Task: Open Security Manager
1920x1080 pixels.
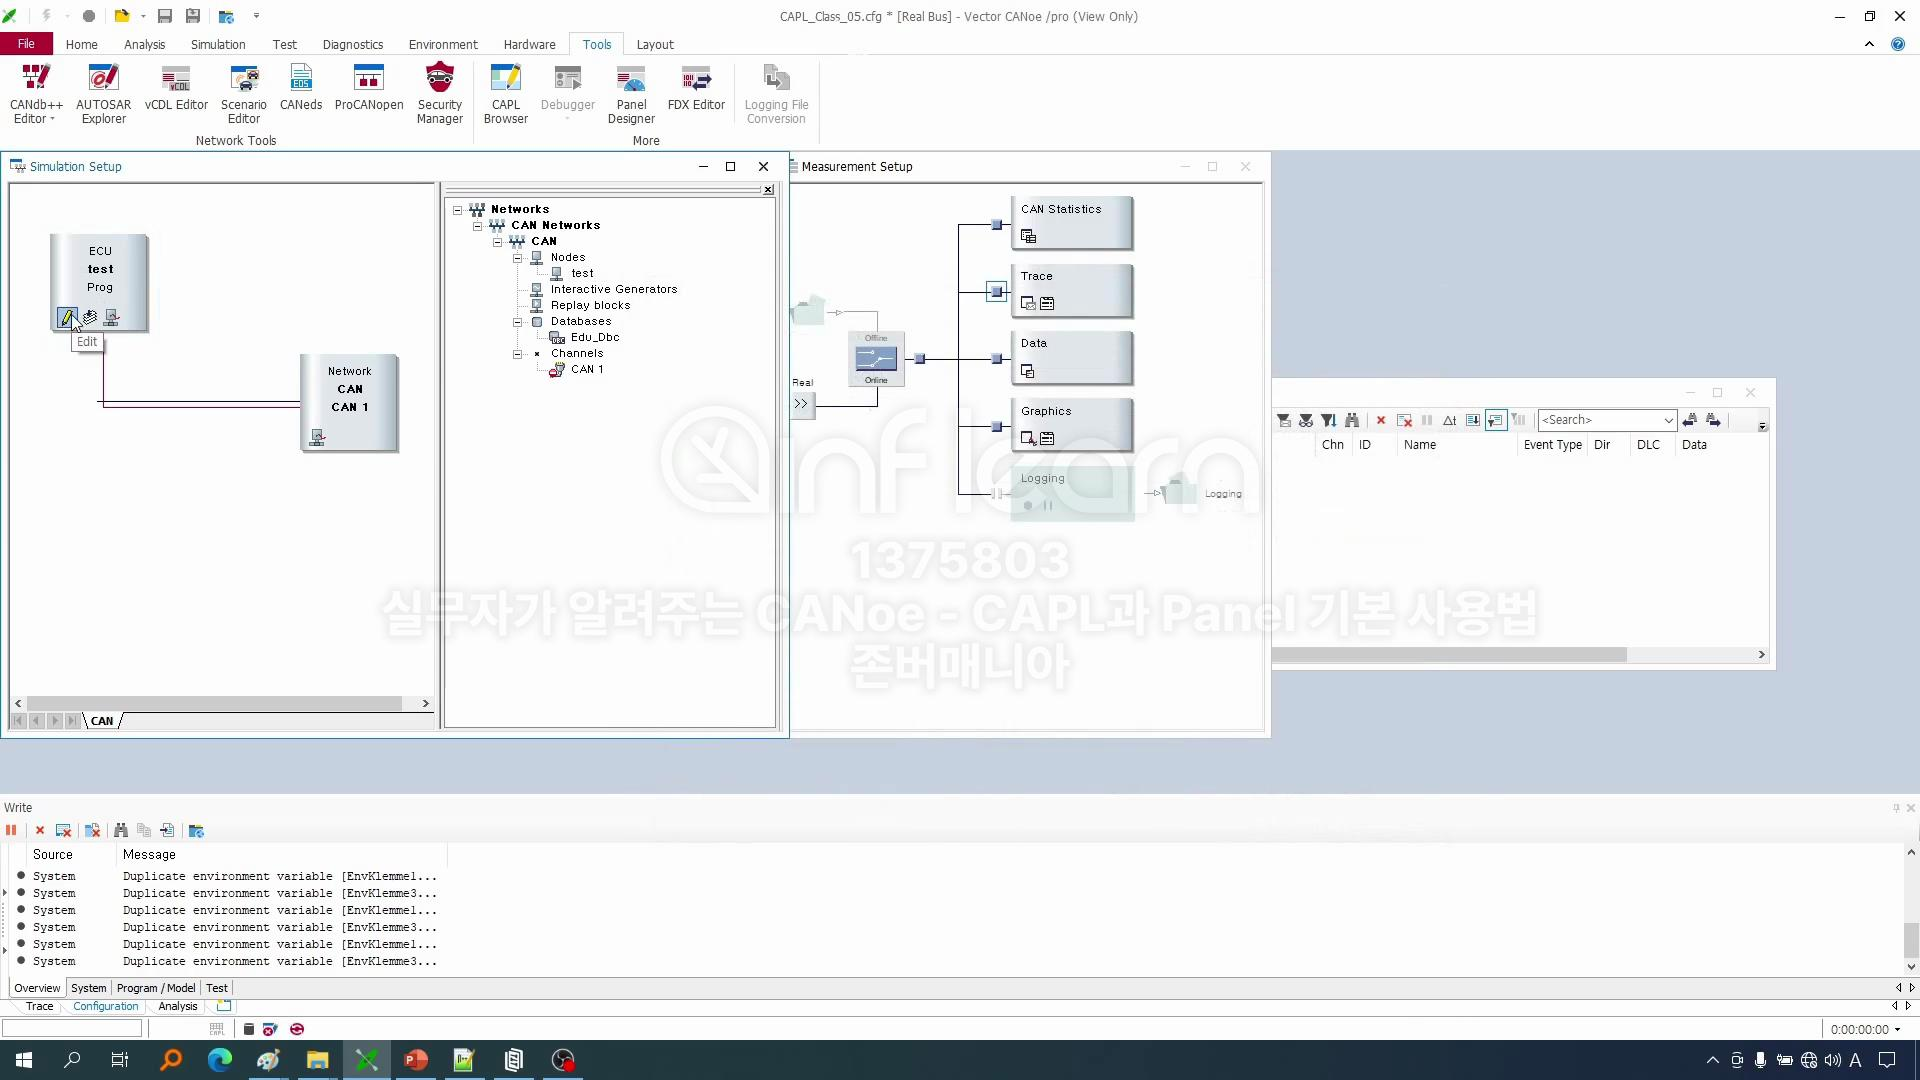Action: 440,94
